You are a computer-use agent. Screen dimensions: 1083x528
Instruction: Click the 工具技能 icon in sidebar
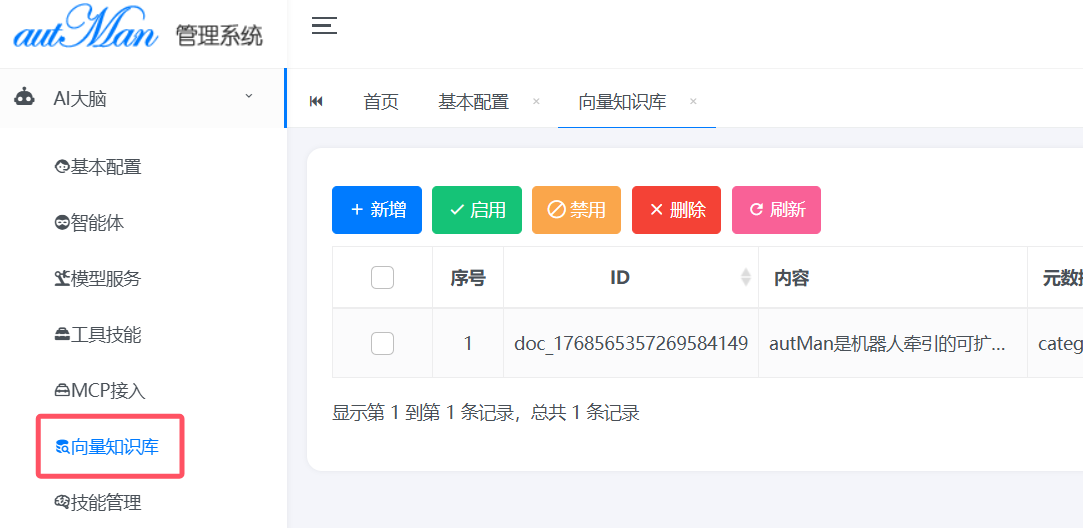point(62,334)
